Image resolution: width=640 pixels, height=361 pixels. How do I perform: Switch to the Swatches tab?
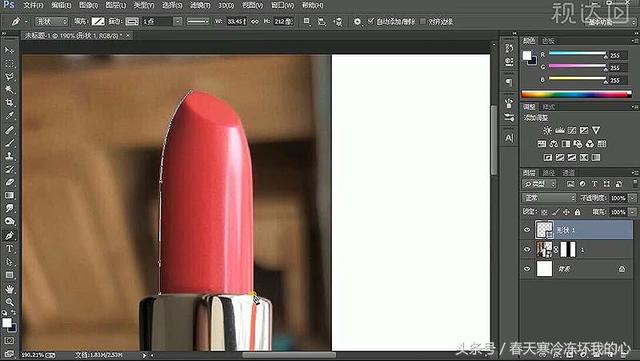tap(548, 41)
